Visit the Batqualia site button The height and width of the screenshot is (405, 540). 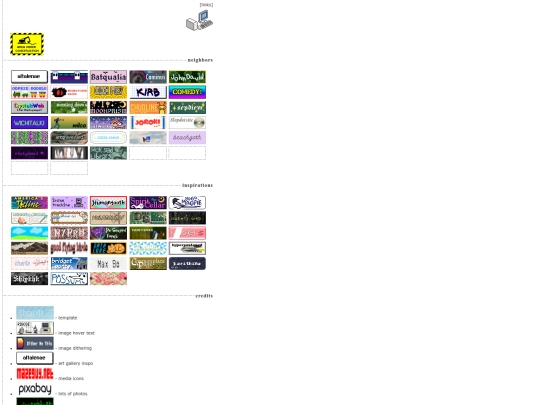(108, 77)
